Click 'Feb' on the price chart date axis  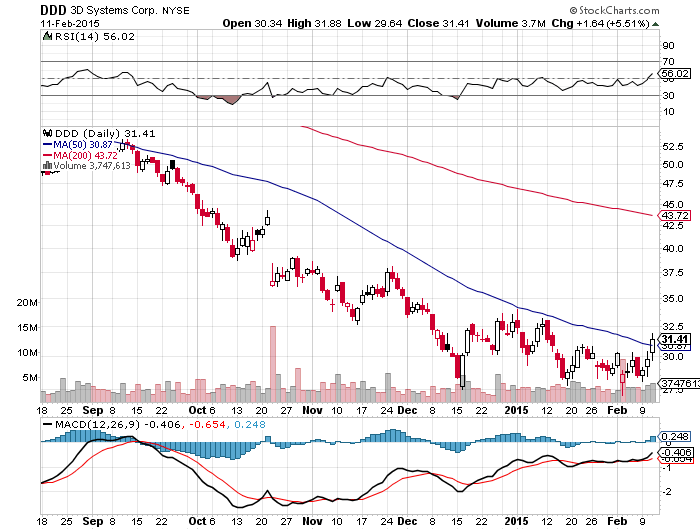(x=617, y=410)
